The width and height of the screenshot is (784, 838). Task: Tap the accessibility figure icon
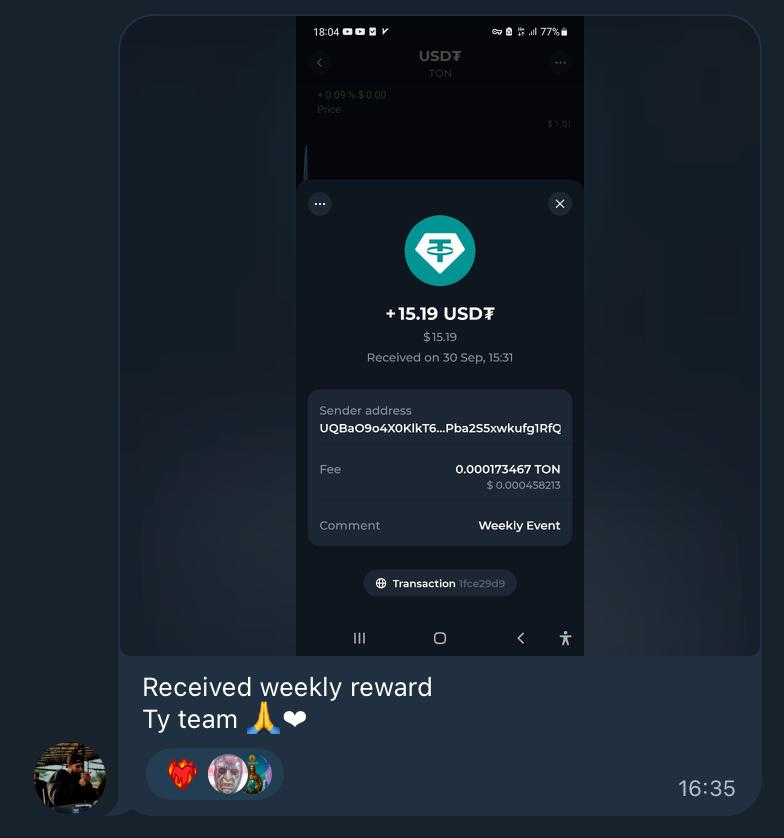click(565, 638)
